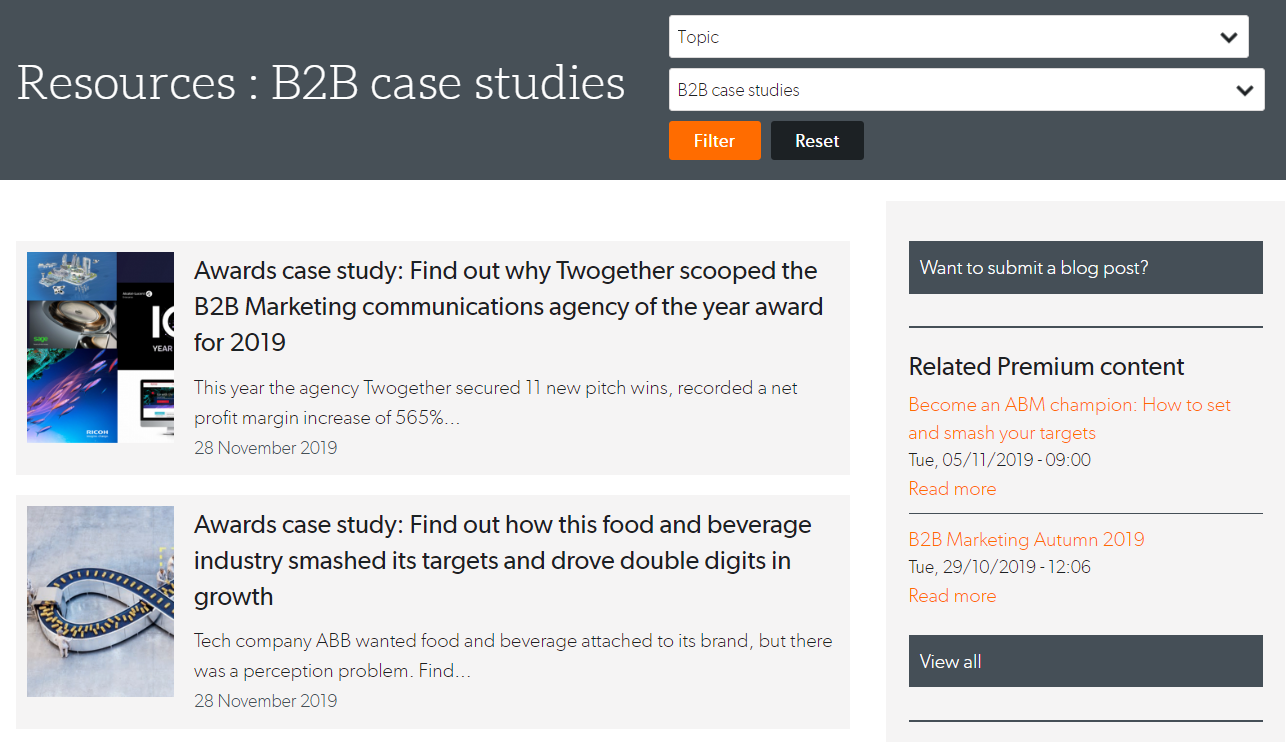
Task: Click the Twogether 11 new pitch wins summary
Action: tap(496, 402)
